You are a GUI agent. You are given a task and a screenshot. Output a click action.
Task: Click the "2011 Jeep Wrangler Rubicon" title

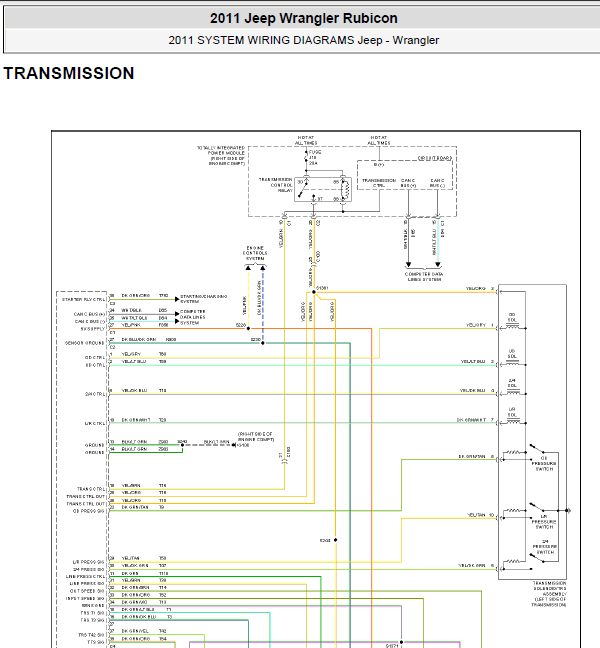pos(304,18)
